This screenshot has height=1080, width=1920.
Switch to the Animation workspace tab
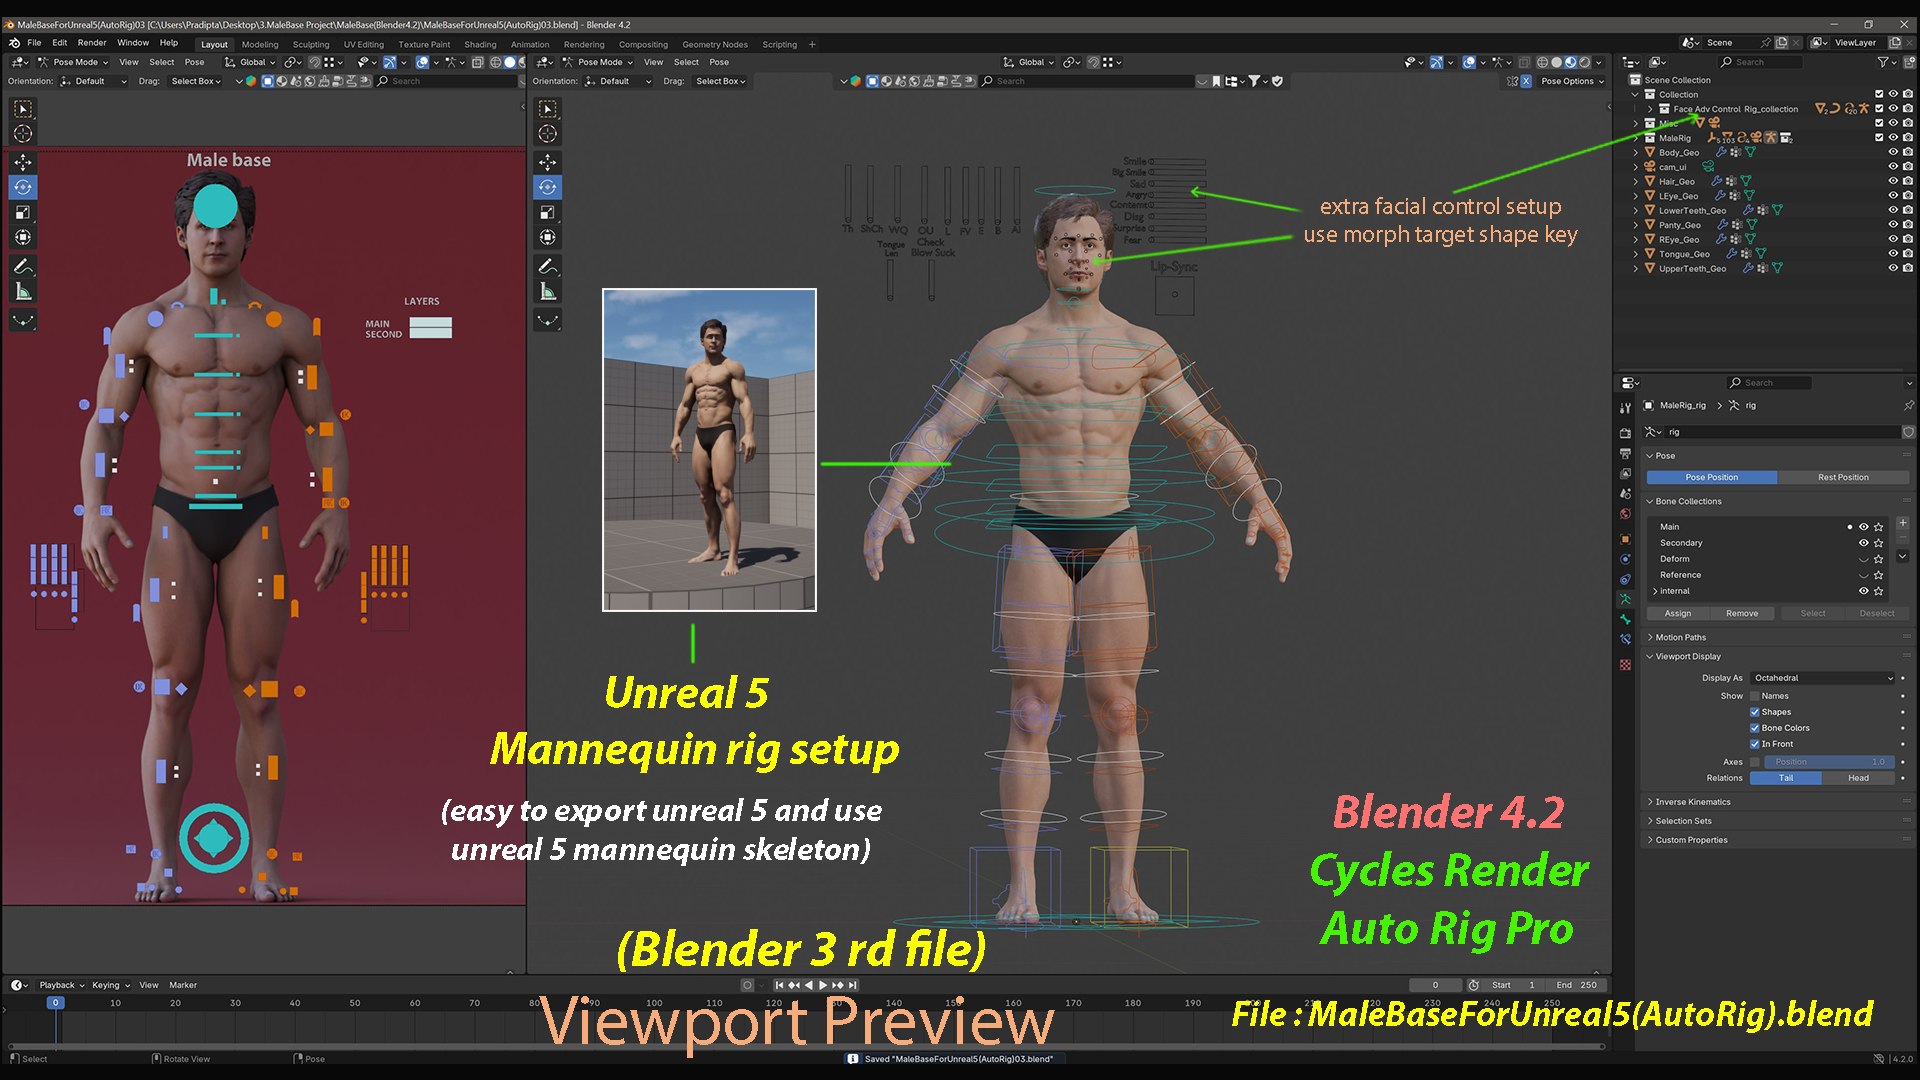tap(529, 44)
